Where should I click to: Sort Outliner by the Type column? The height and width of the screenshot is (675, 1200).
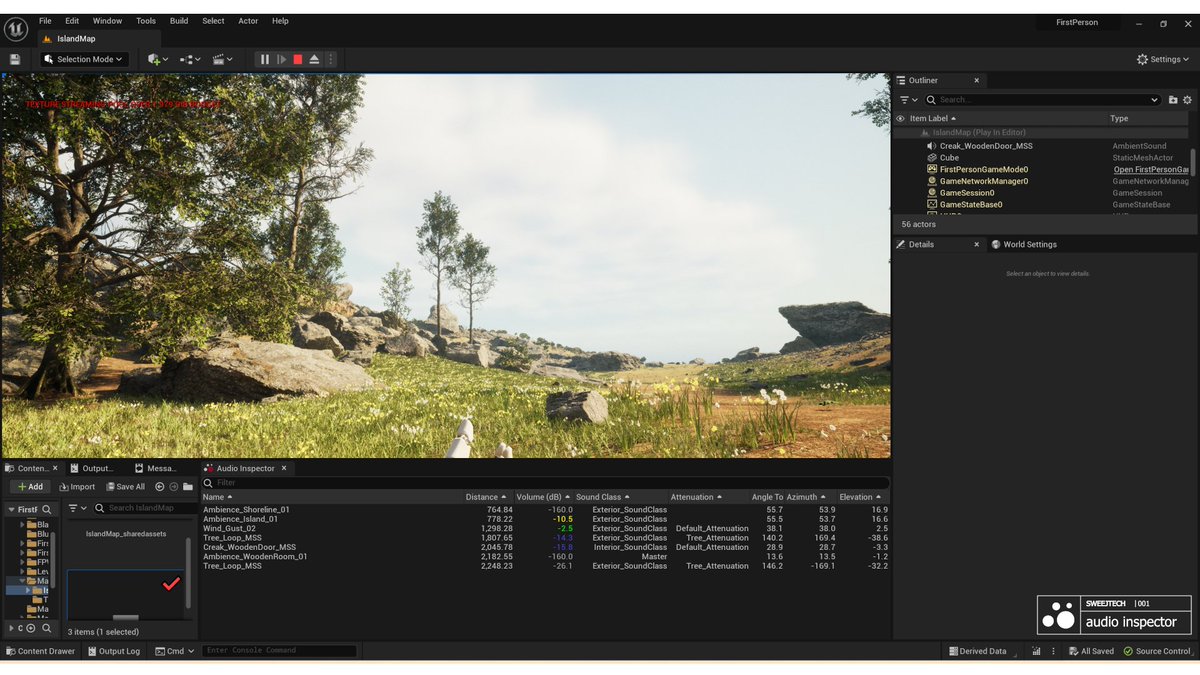pos(1119,119)
